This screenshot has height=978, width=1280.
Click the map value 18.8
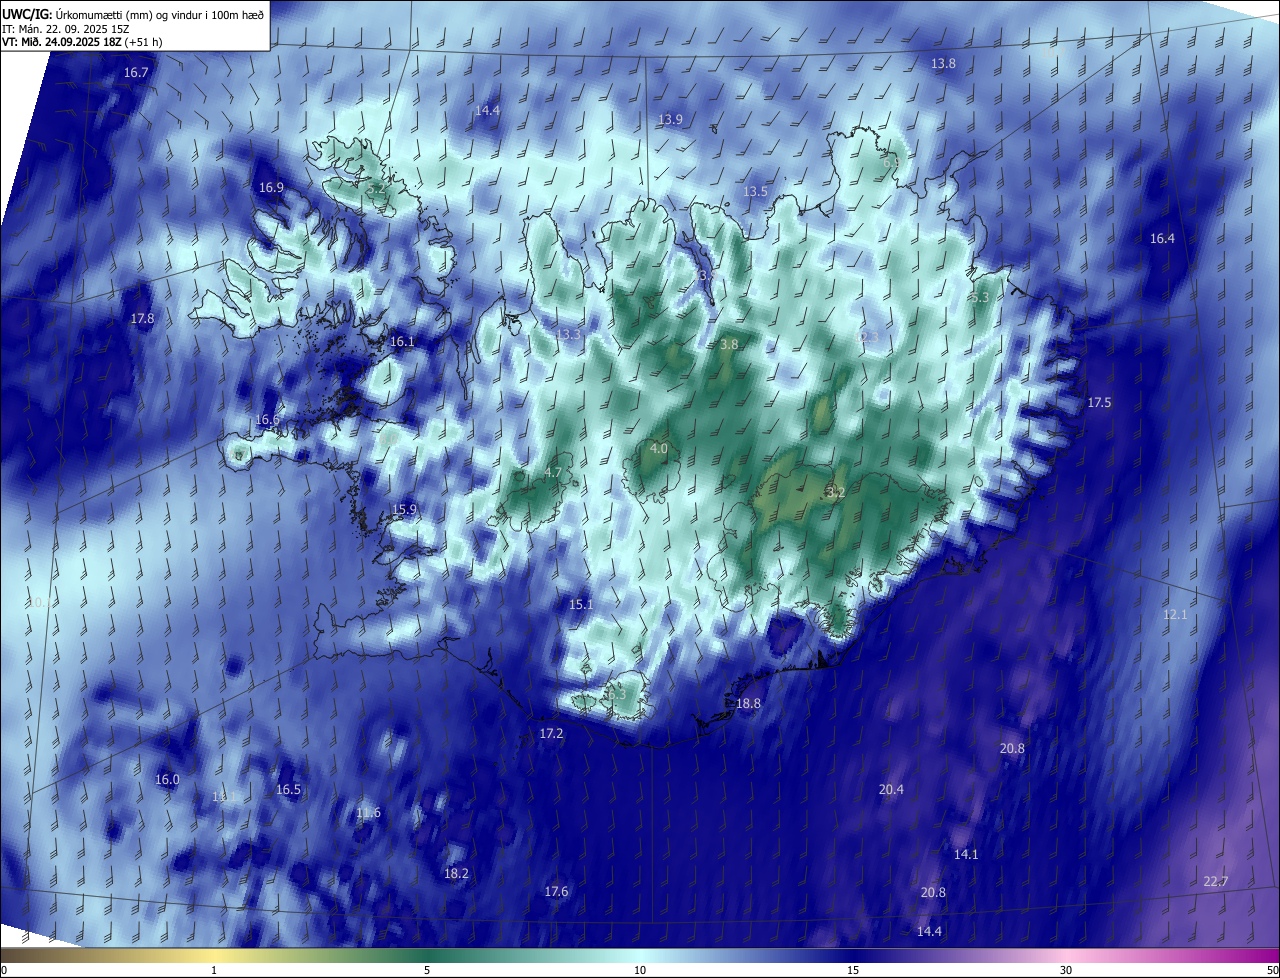(x=748, y=703)
